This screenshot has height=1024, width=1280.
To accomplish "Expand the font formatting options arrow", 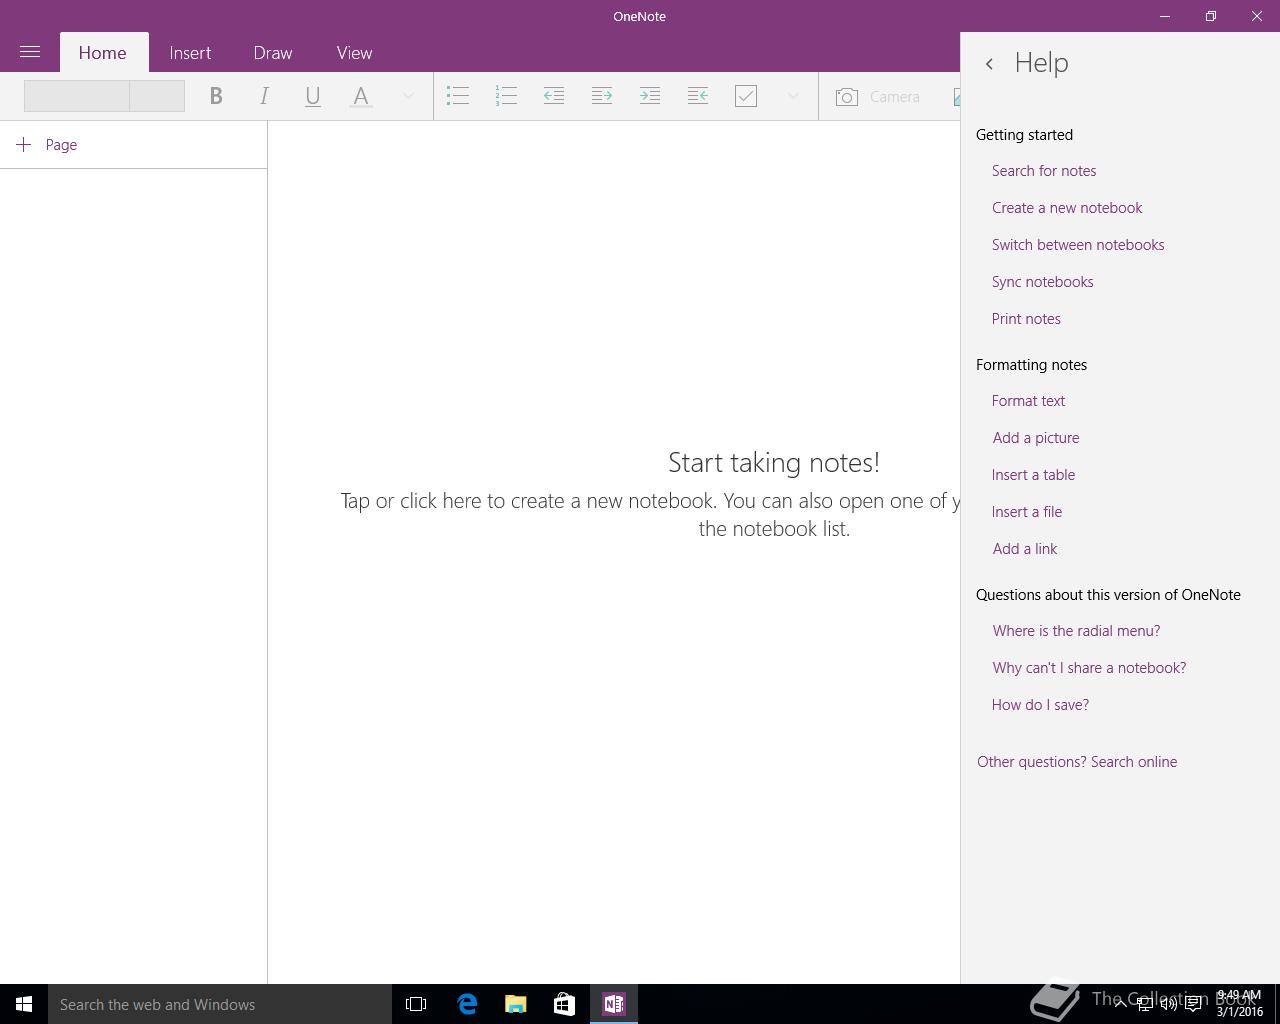I will click(x=408, y=96).
